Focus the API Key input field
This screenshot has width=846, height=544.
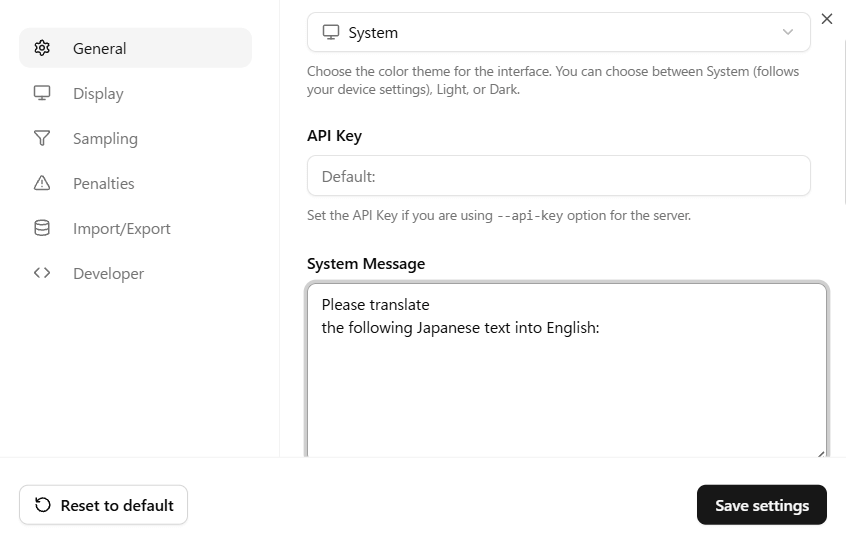[x=558, y=176]
